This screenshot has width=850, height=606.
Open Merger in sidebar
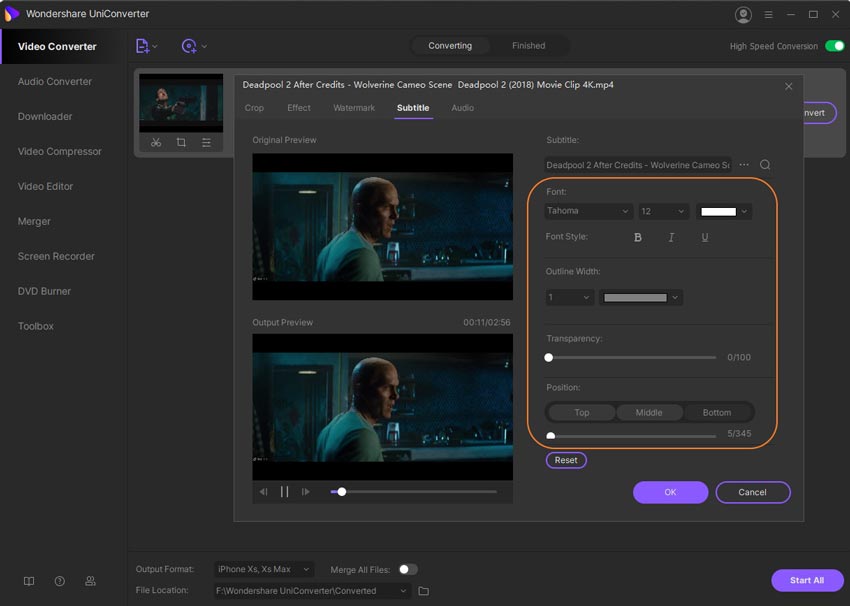tap(34, 221)
